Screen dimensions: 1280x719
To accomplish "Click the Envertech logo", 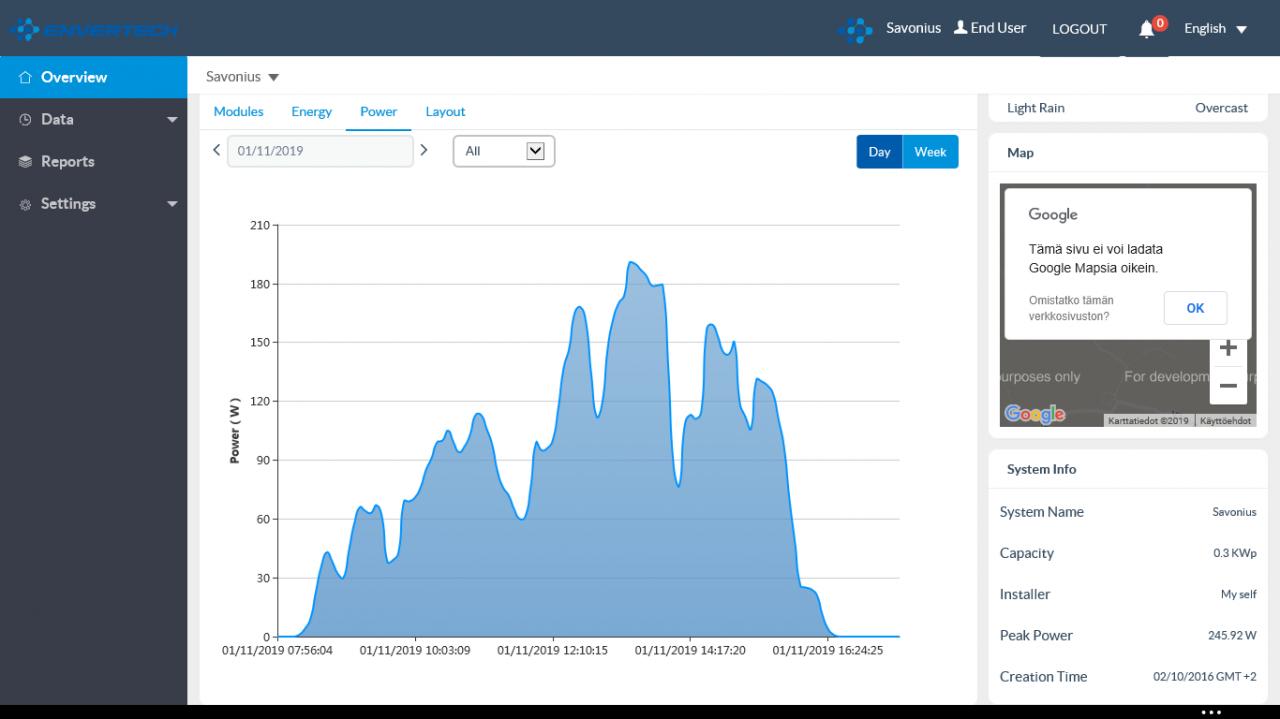I will [94, 30].
